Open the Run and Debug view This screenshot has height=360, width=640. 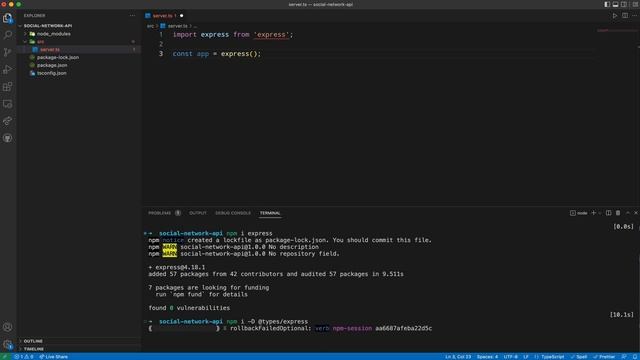(x=7, y=69)
